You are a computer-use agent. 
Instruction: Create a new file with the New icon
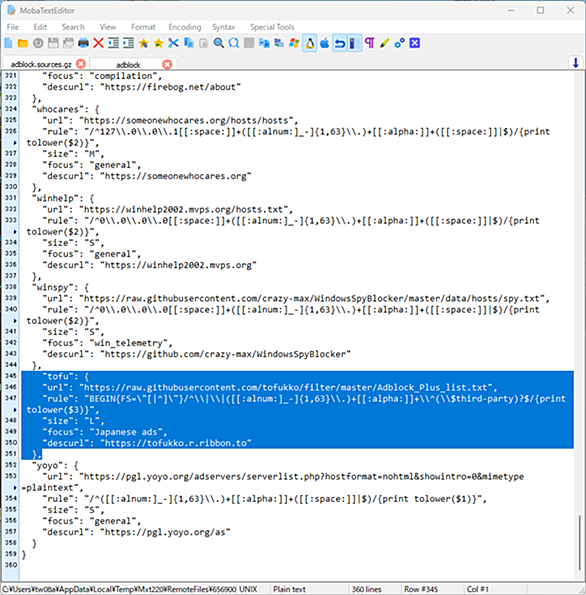tap(8, 43)
